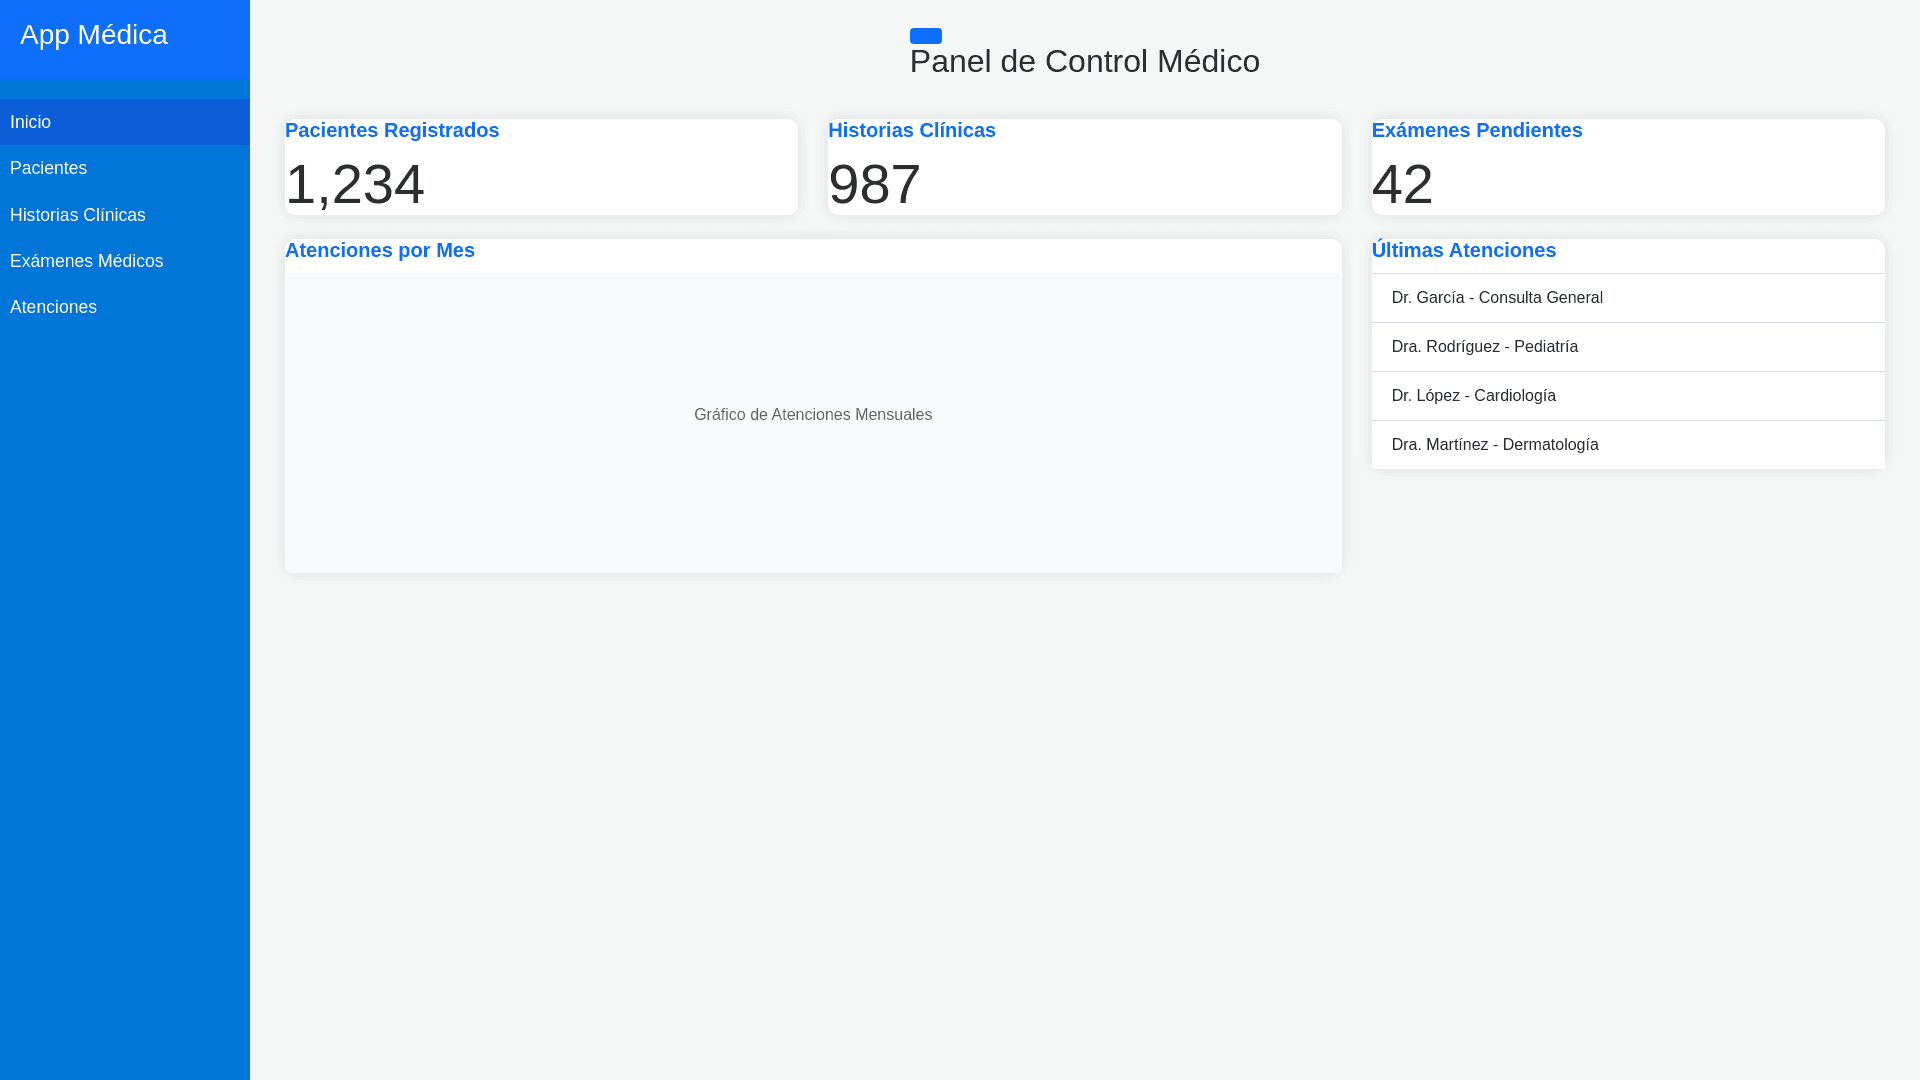Click the Pacientes Registrados card title

click(392, 130)
